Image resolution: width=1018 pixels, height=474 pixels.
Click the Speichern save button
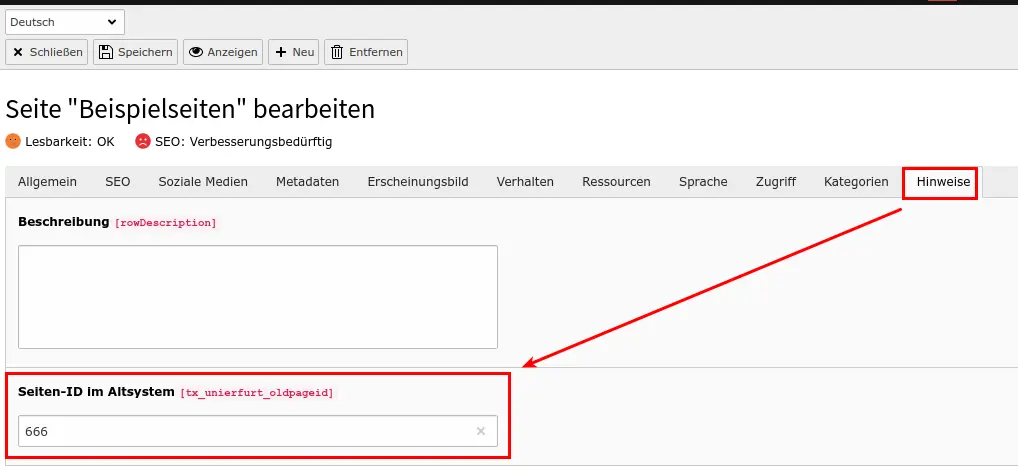[x=135, y=52]
